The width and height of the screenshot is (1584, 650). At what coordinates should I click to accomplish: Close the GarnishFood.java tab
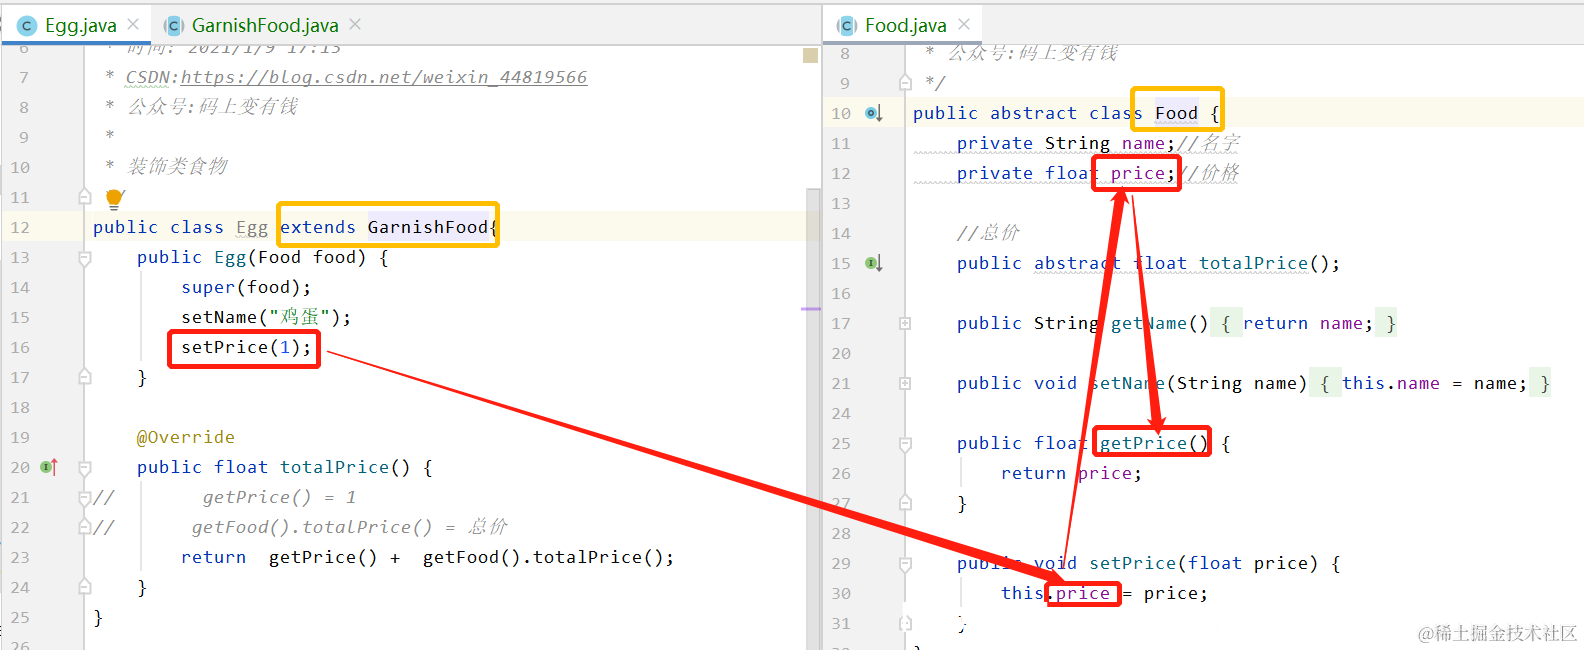355,24
